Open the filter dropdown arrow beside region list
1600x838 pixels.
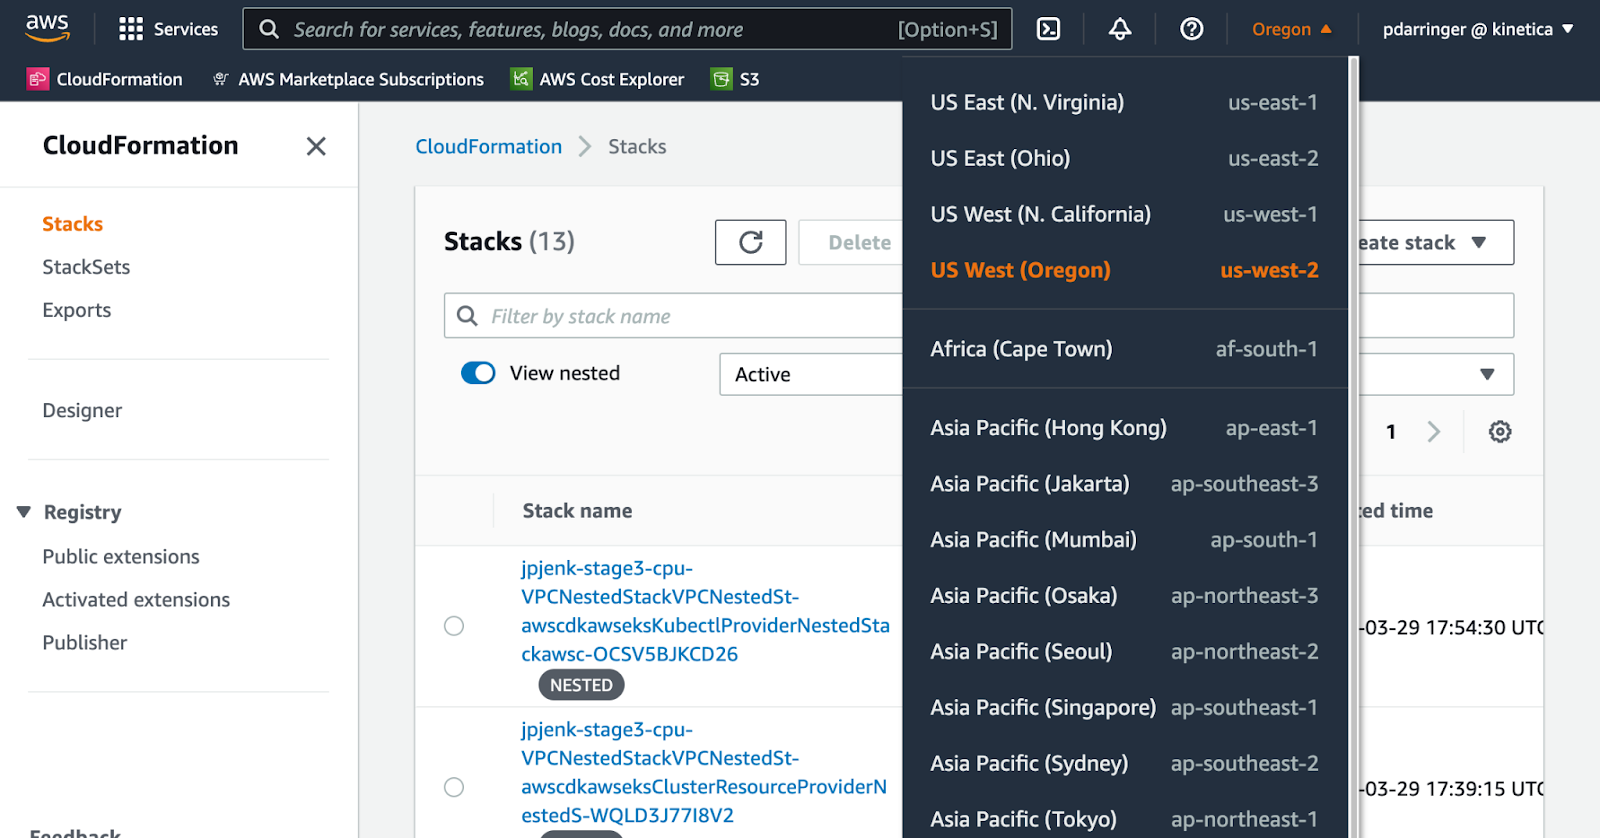pyautogui.click(x=1487, y=374)
